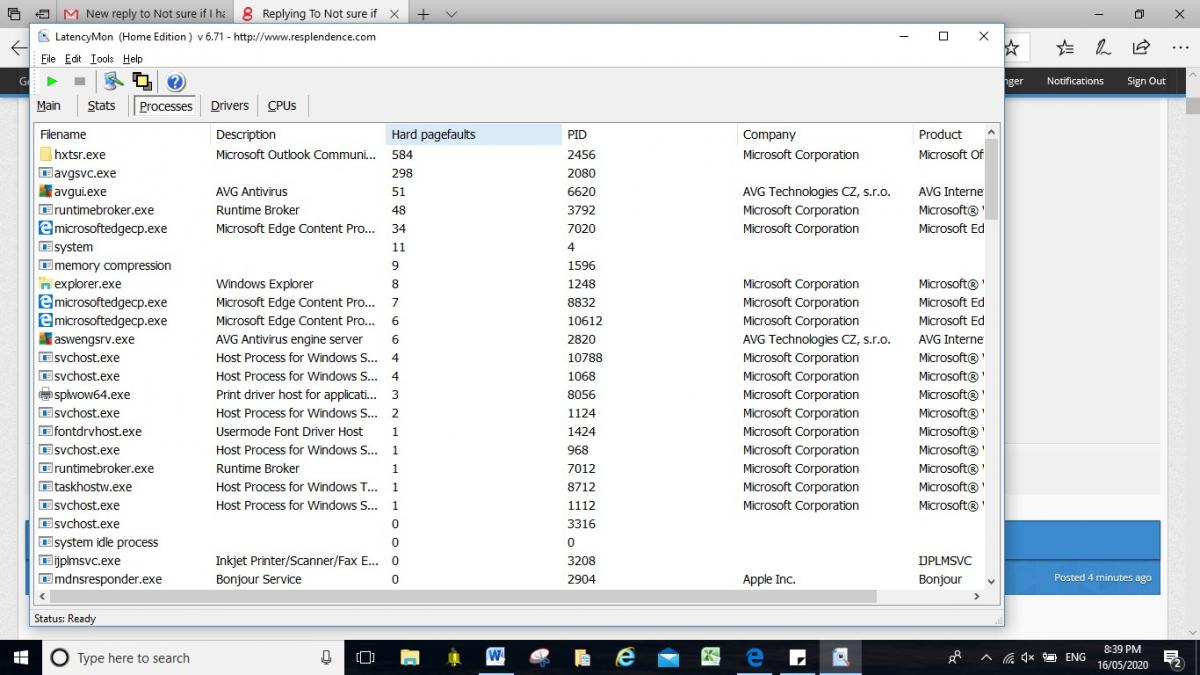Switch to the CPUs tab
Image resolution: width=1200 pixels, height=675 pixels.
pos(282,105)
